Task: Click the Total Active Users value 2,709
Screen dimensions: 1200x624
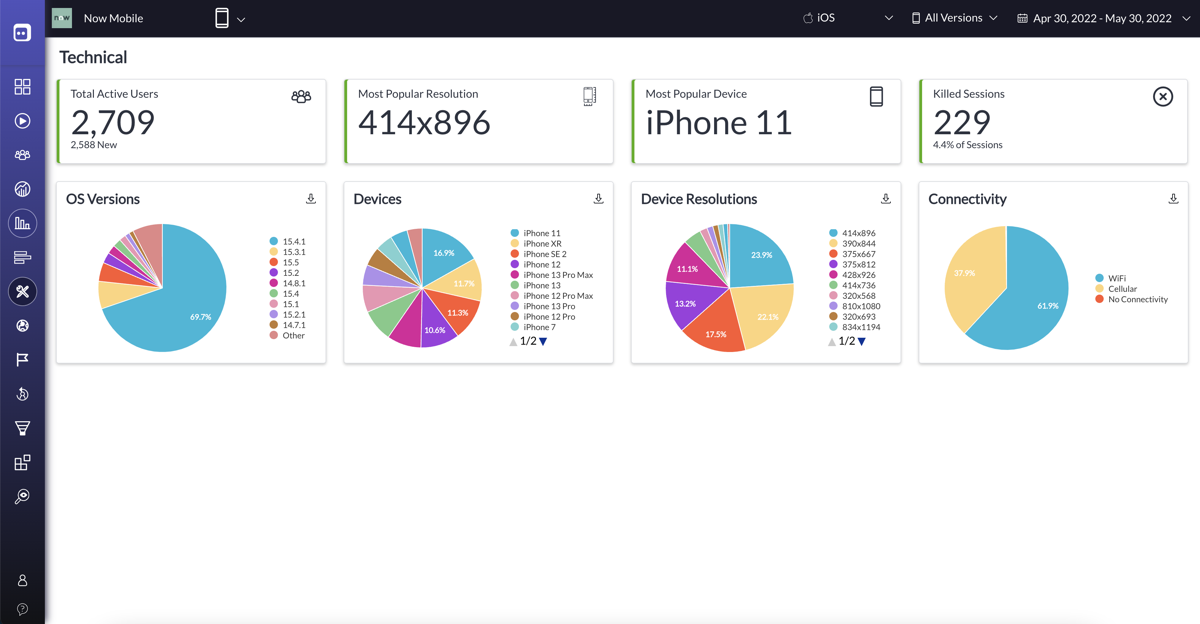Action: [113, 122]
